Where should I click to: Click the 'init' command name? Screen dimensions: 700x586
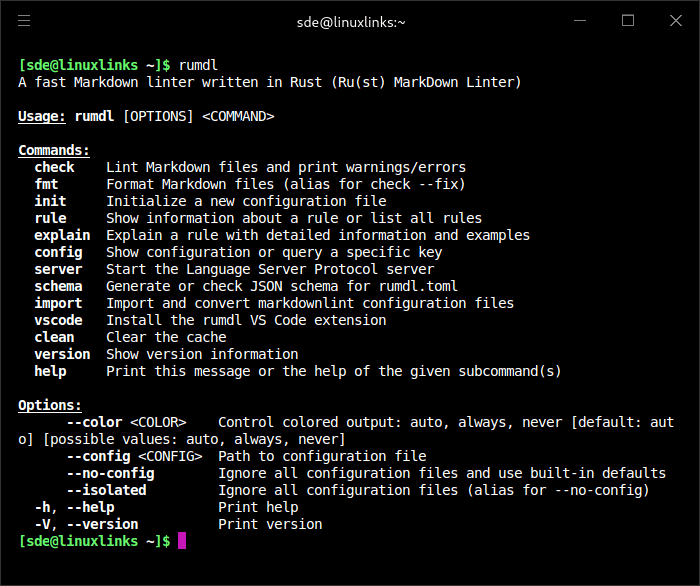50,201
